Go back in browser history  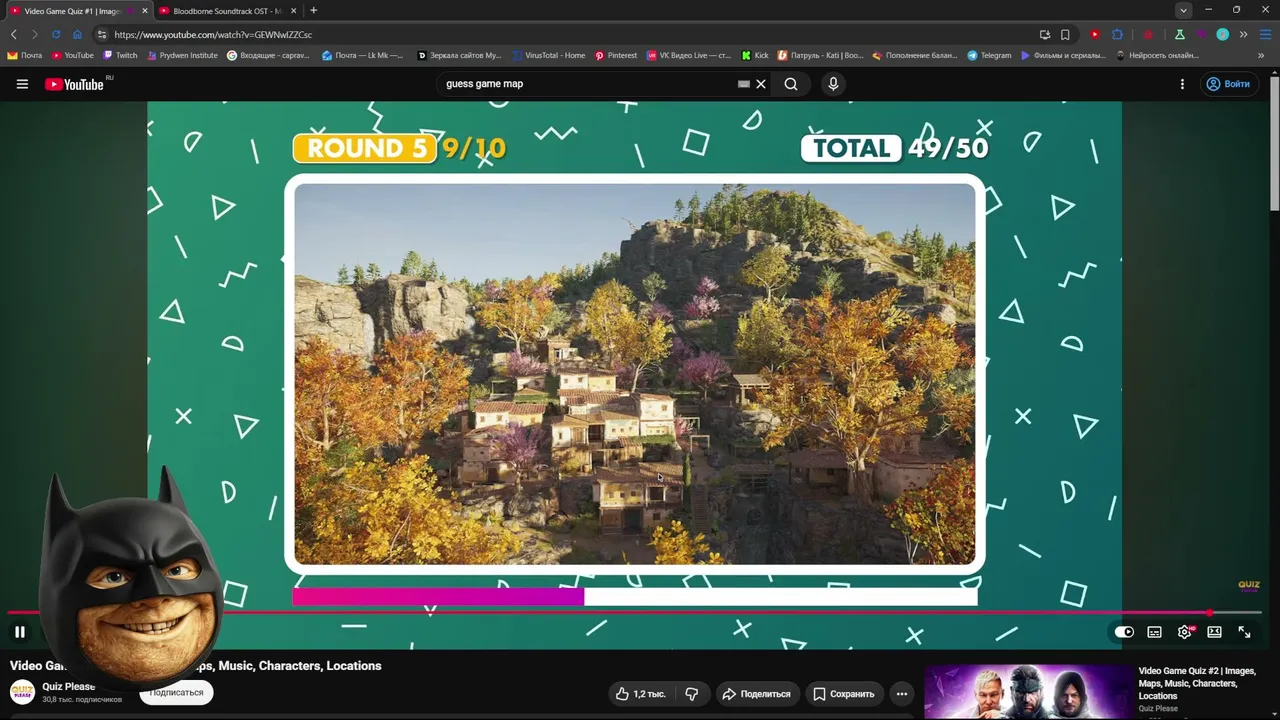pyautogui.click(x=14, y=34)
